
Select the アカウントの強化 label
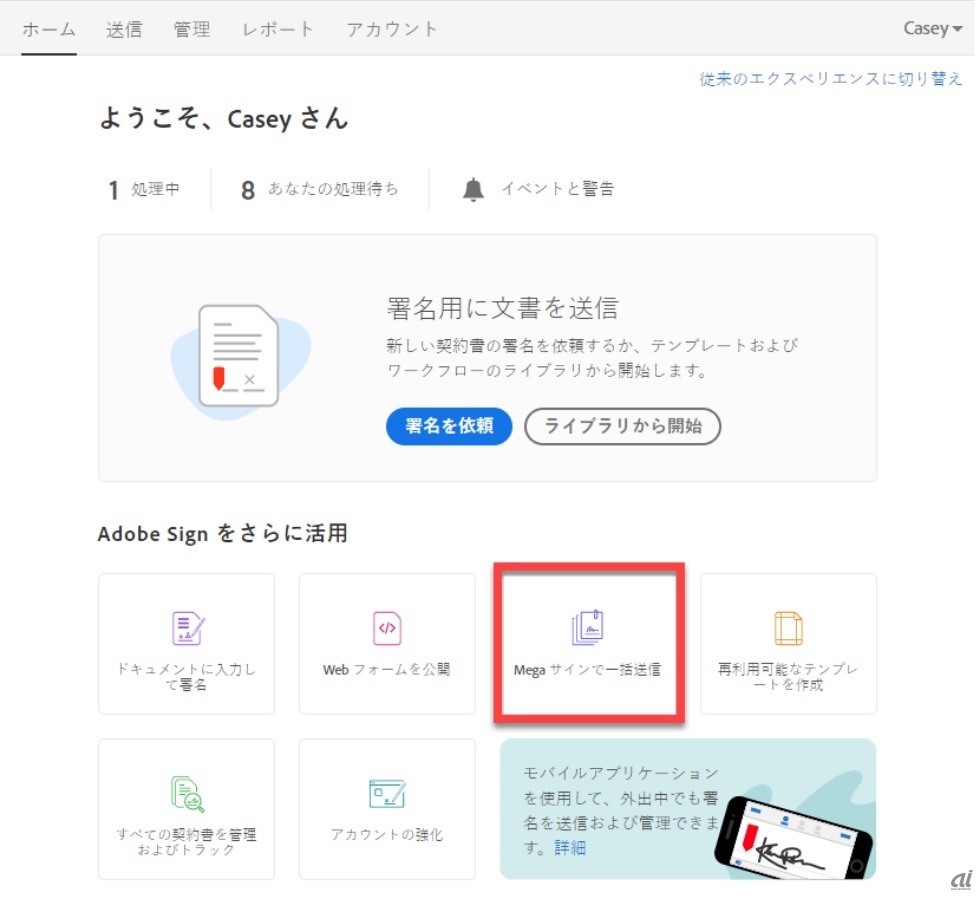coord(387,835)
